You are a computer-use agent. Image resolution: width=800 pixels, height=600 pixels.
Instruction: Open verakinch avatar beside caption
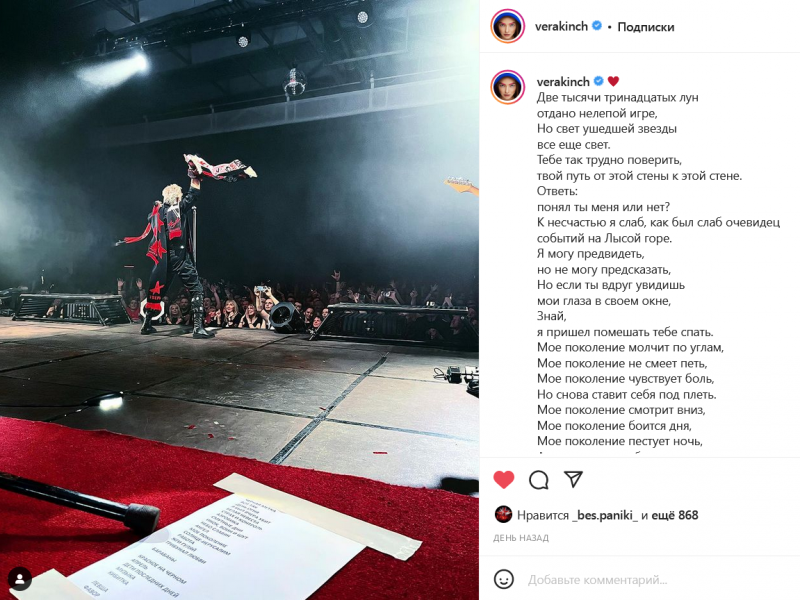pos(508,87)
